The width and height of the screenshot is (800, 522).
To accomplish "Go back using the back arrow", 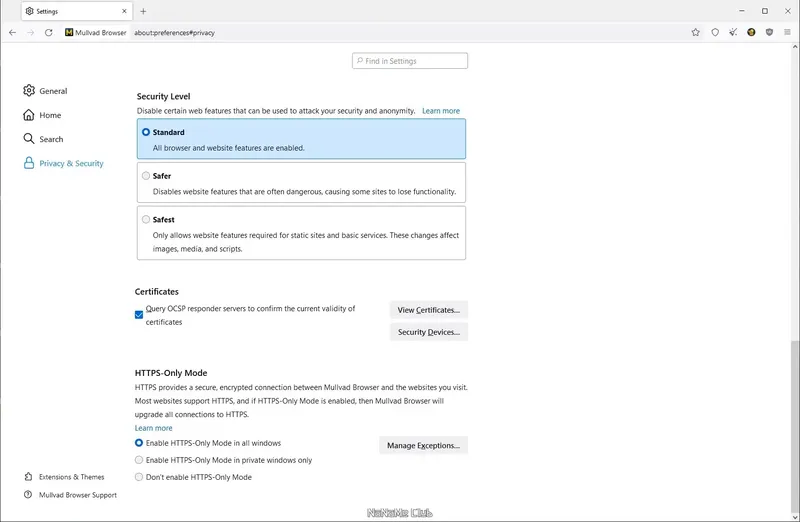I will (x=12, y=32).
